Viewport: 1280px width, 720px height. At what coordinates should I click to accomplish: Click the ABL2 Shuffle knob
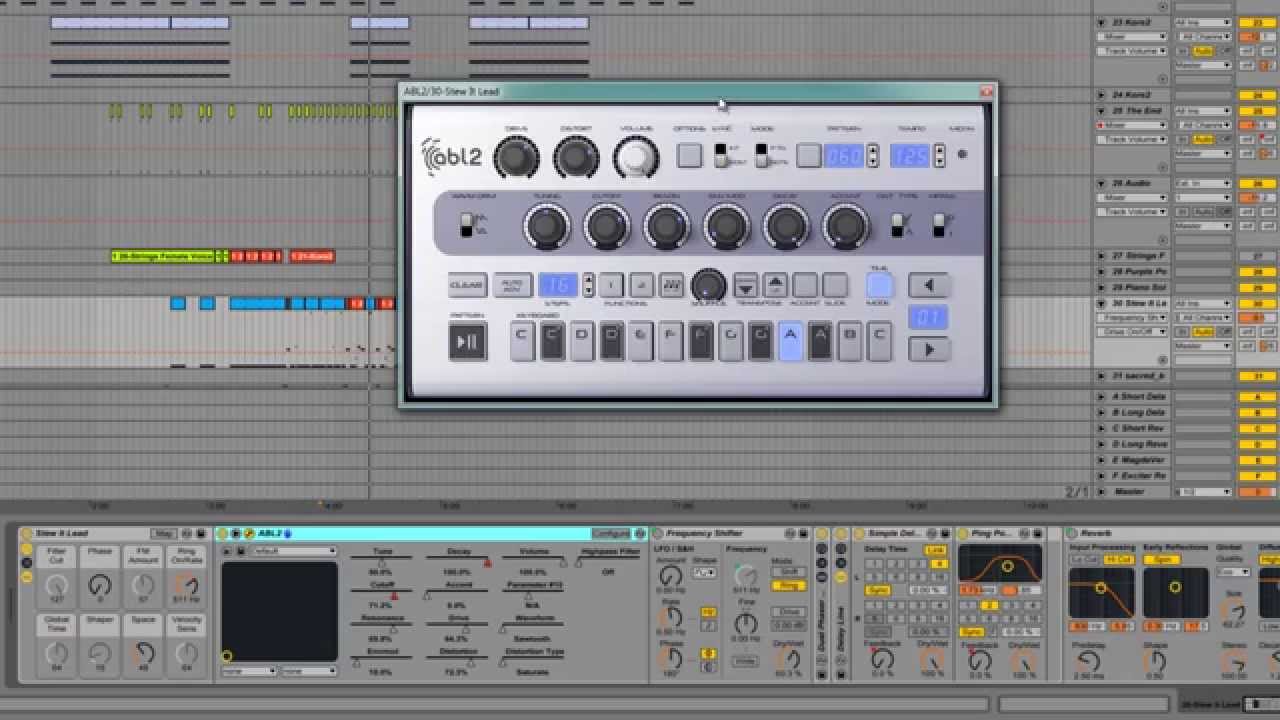pos(708,284)
